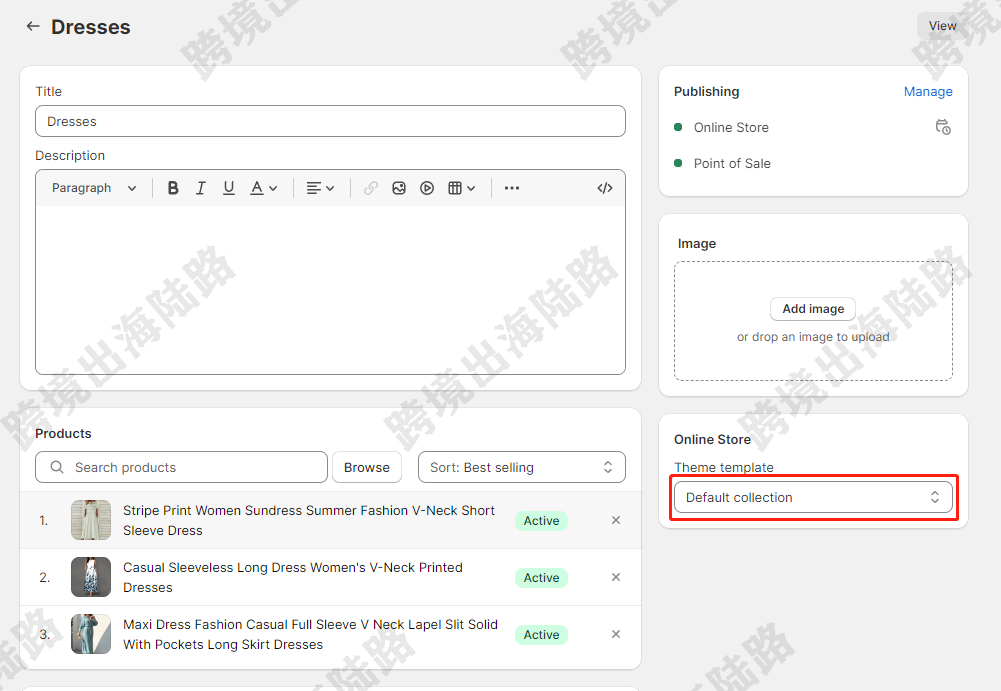Remove the Stripe Print Sundress product

(616, 520)
